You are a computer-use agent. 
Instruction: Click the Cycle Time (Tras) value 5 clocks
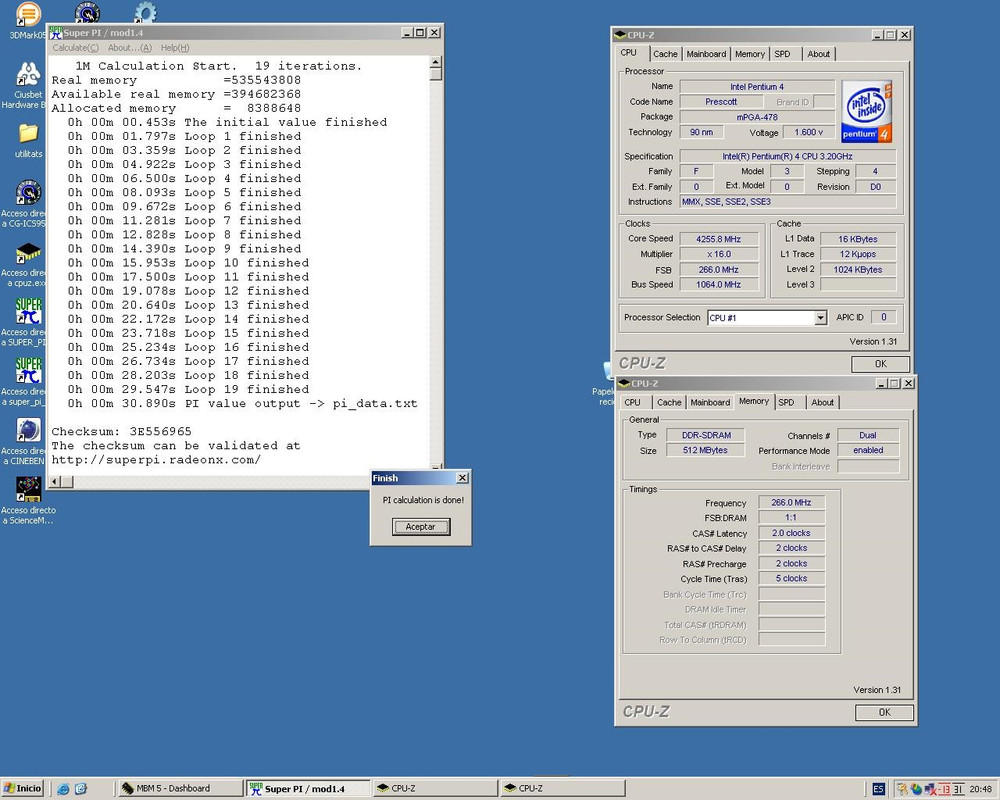[791, 578]
